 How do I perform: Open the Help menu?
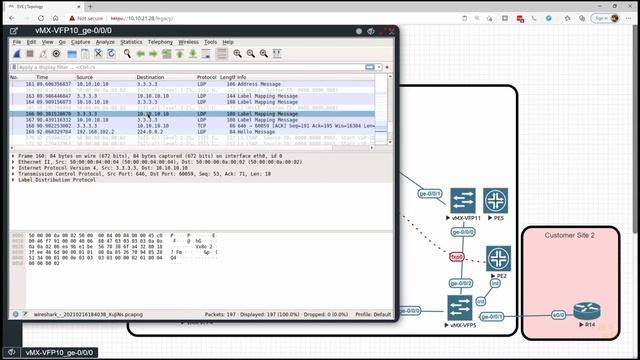pos(228,42)
